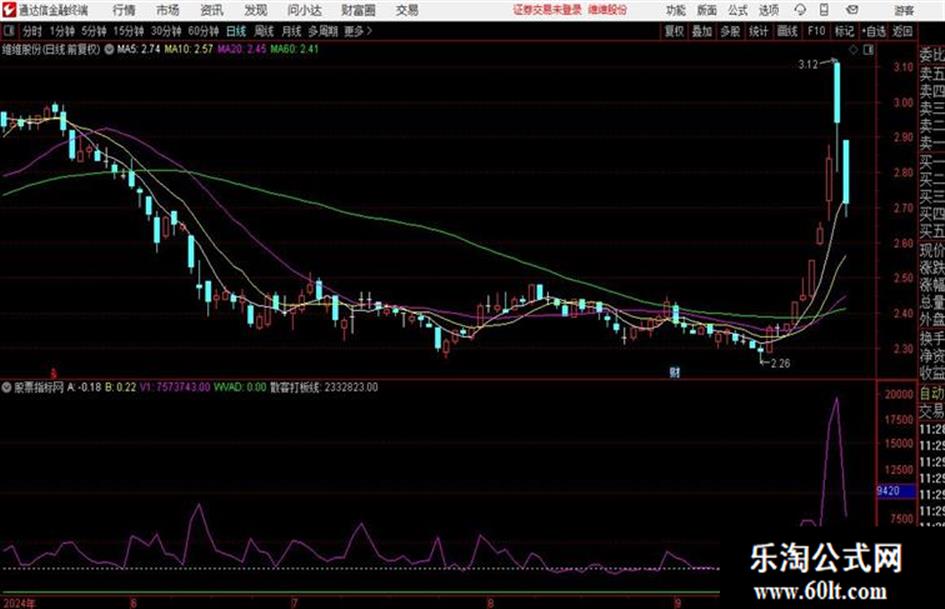The image size is (945, 609).
Task: Switch to the 15分钟 period tab
Action: coord(129,31)
